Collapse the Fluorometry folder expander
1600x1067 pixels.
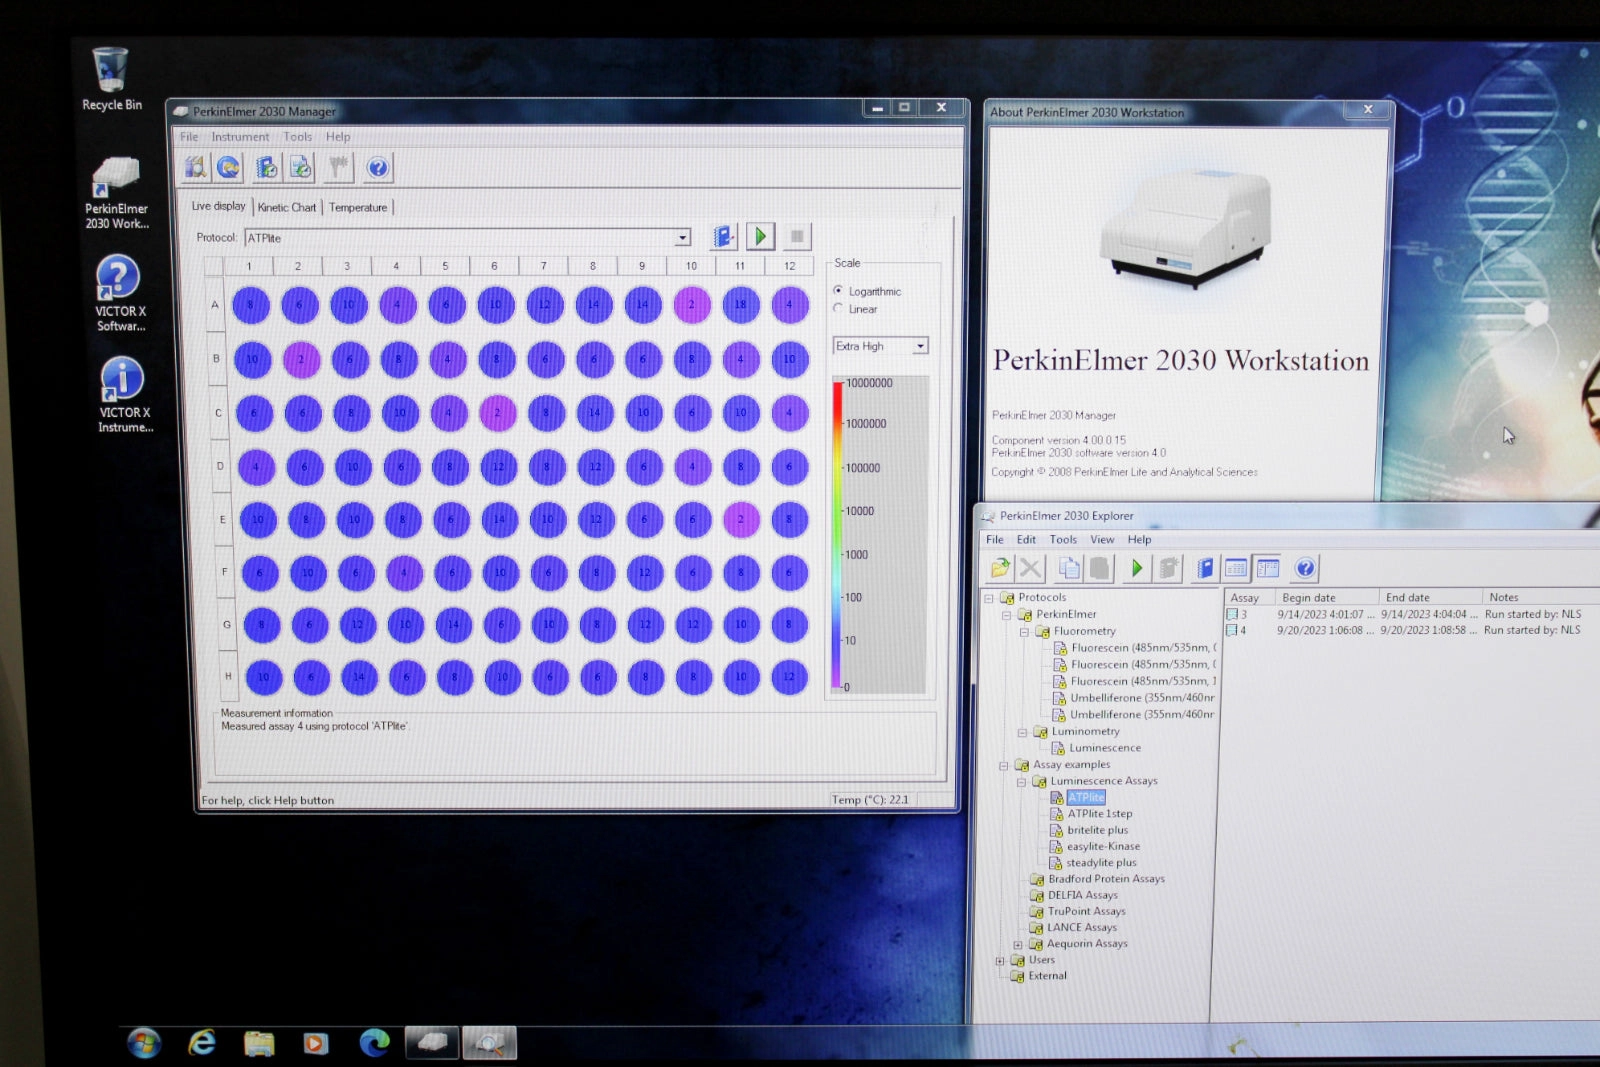pos(1023,632)
